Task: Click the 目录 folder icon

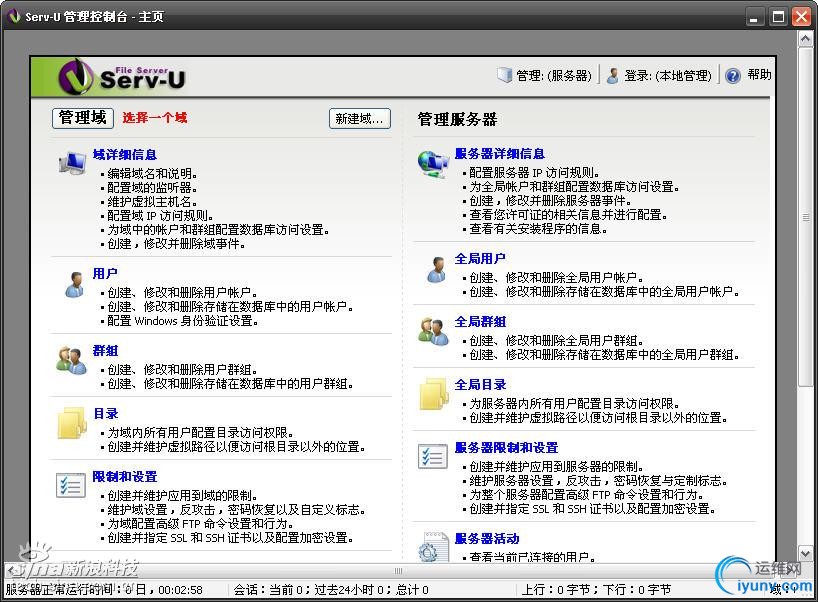Action: point(71,423)
